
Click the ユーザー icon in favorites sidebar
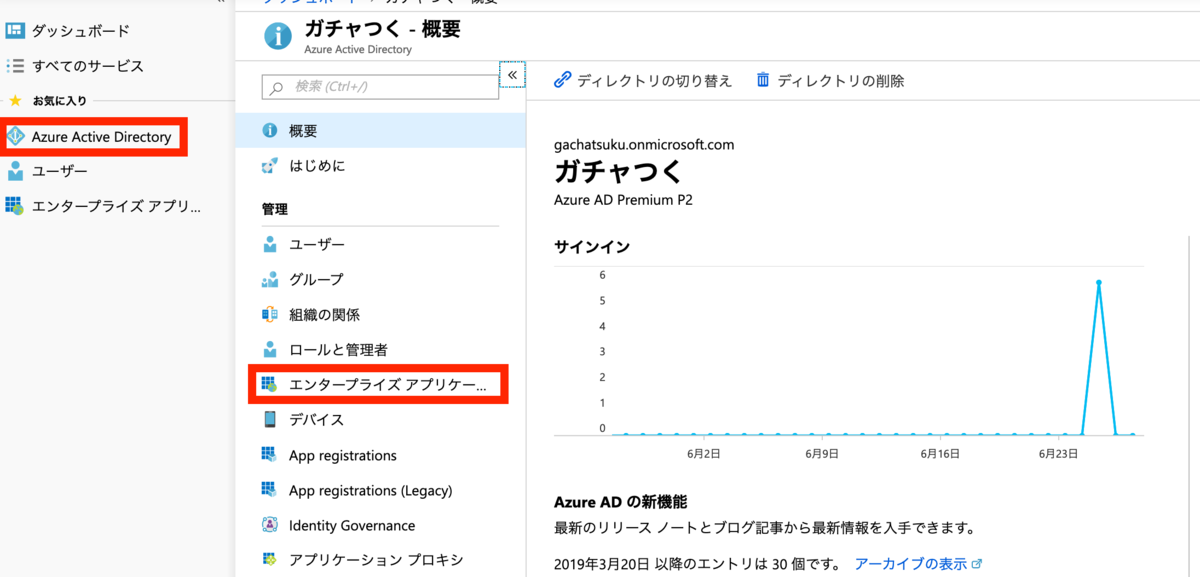coord(15,171)
